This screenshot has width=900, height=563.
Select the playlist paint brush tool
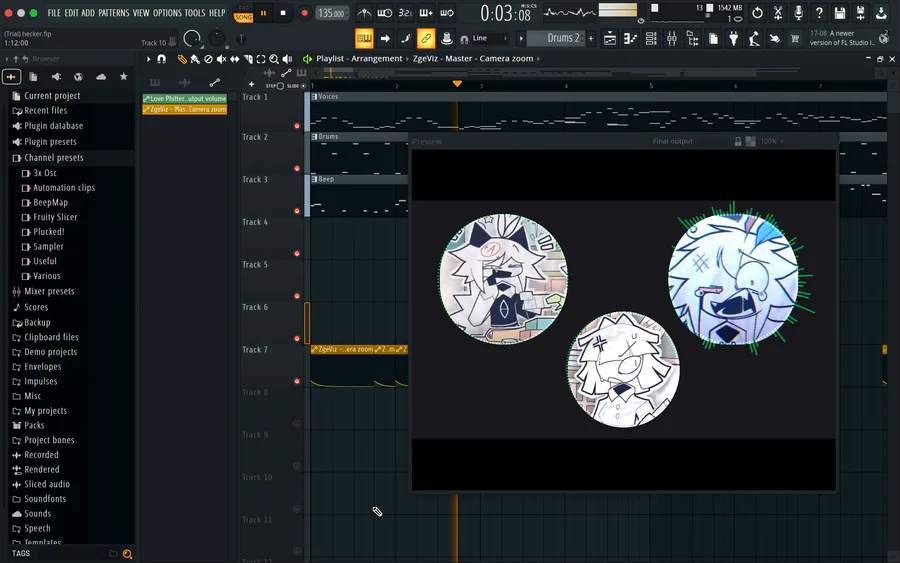(195, 59)
